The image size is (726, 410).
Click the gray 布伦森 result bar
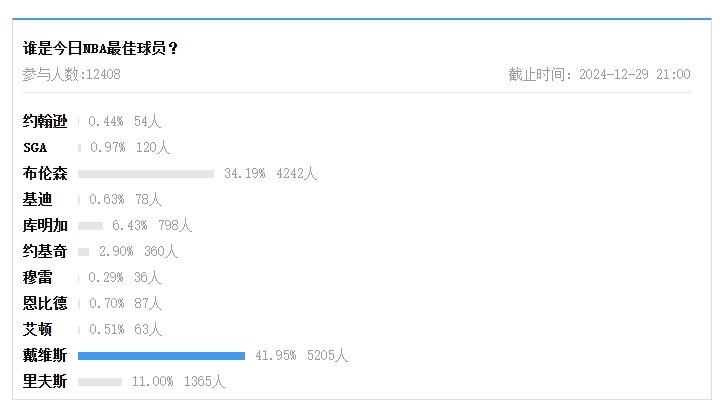pyautogui.click(x=146, y=174)
